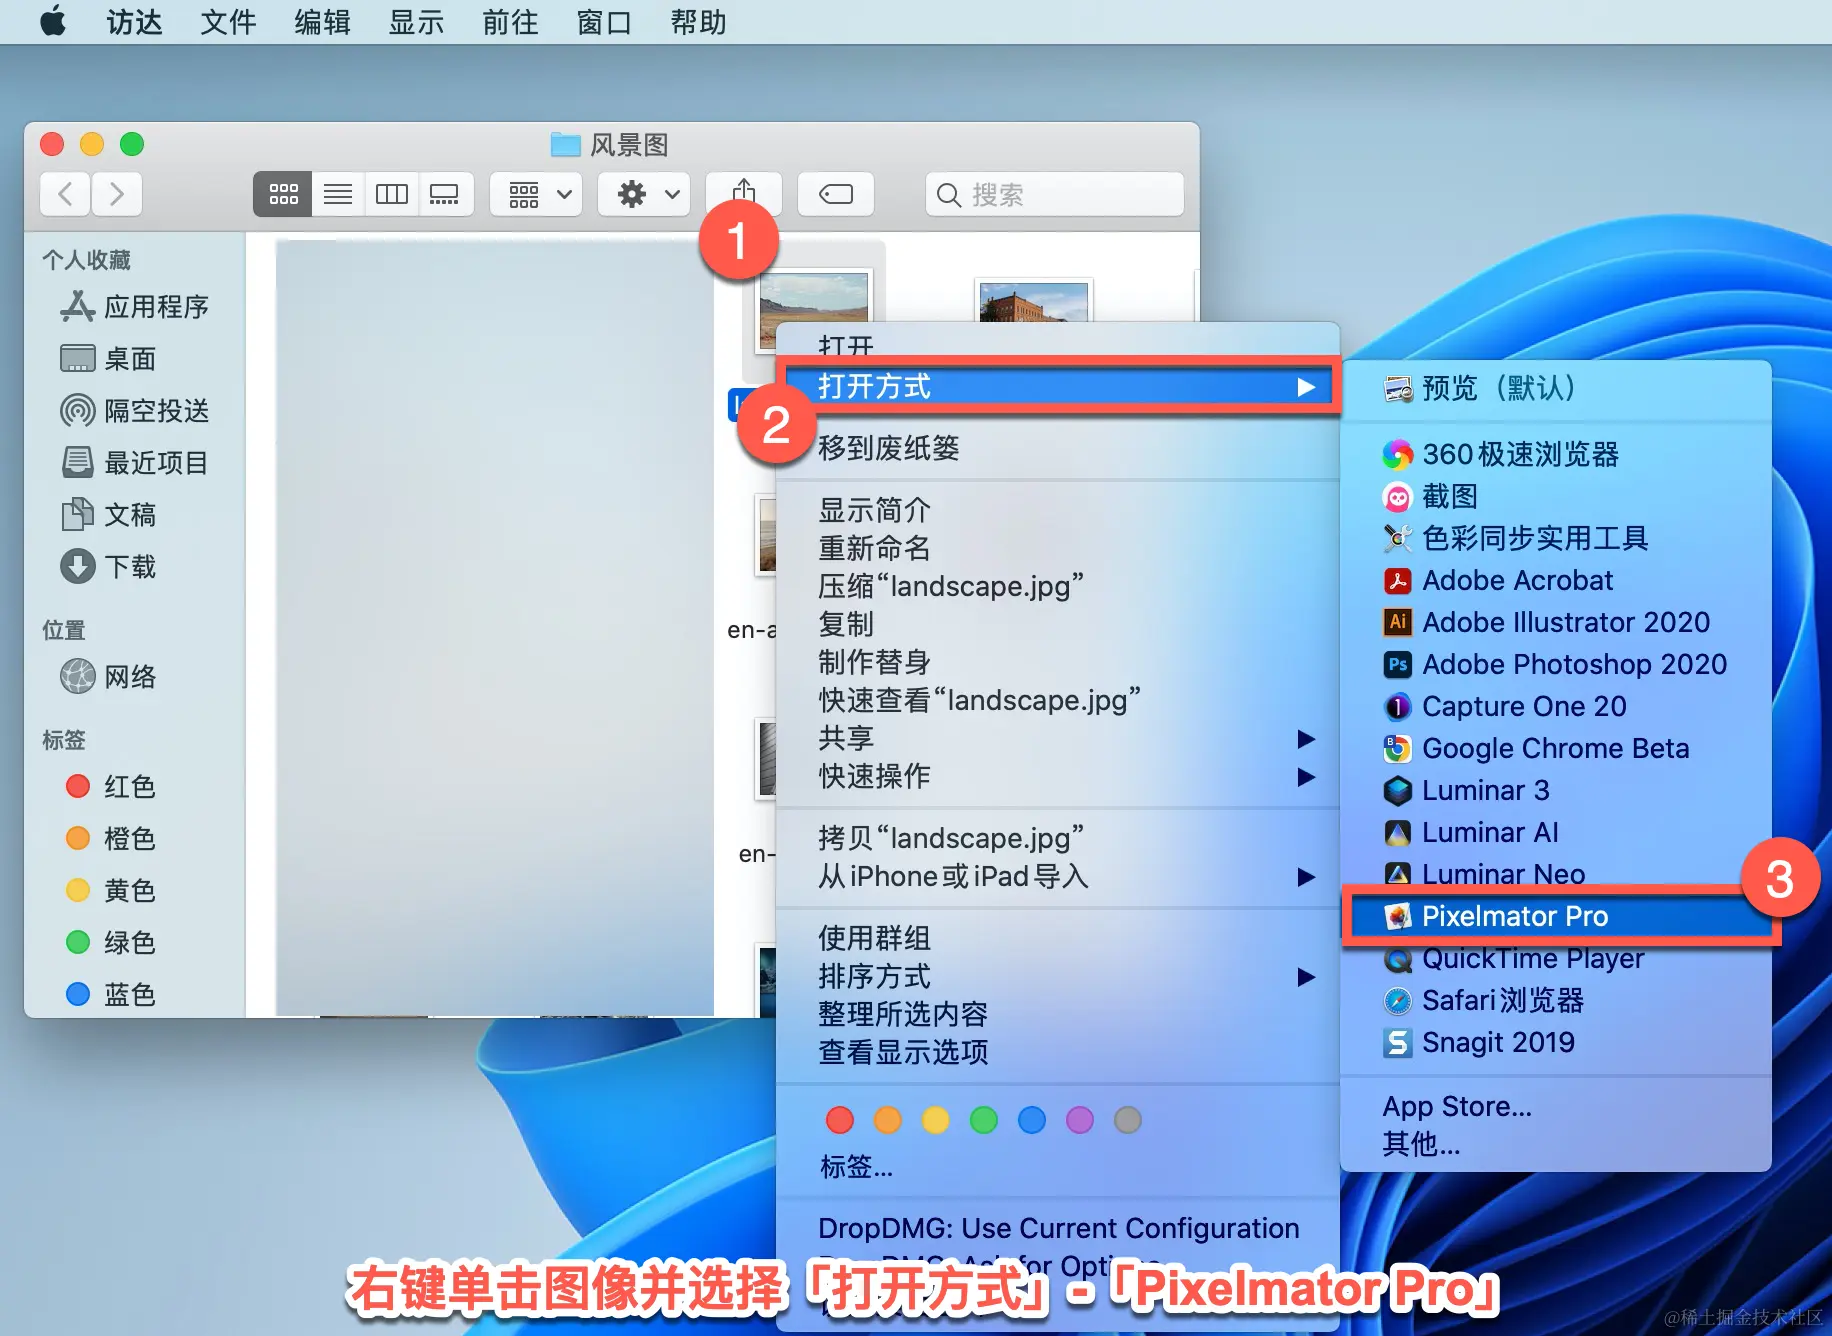Open 文稿 in the sidebar
The width and height of the screenshot is (1832, 1336).
point(108,515)
